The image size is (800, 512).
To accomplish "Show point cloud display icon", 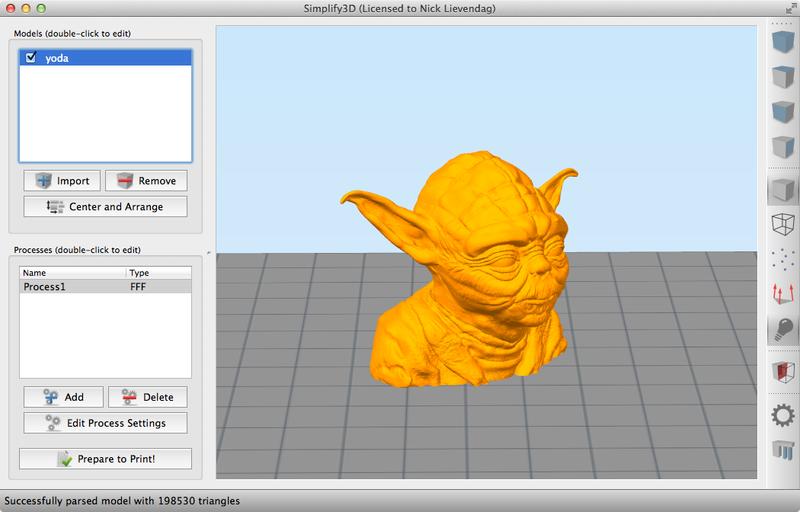I will click(x=783, y=259).
